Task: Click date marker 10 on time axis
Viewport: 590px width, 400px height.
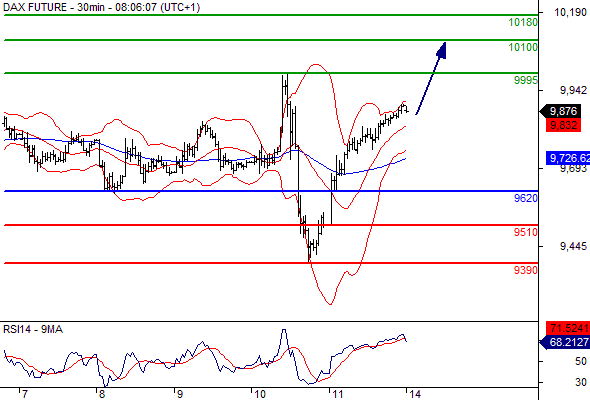Action: point(260,394)
